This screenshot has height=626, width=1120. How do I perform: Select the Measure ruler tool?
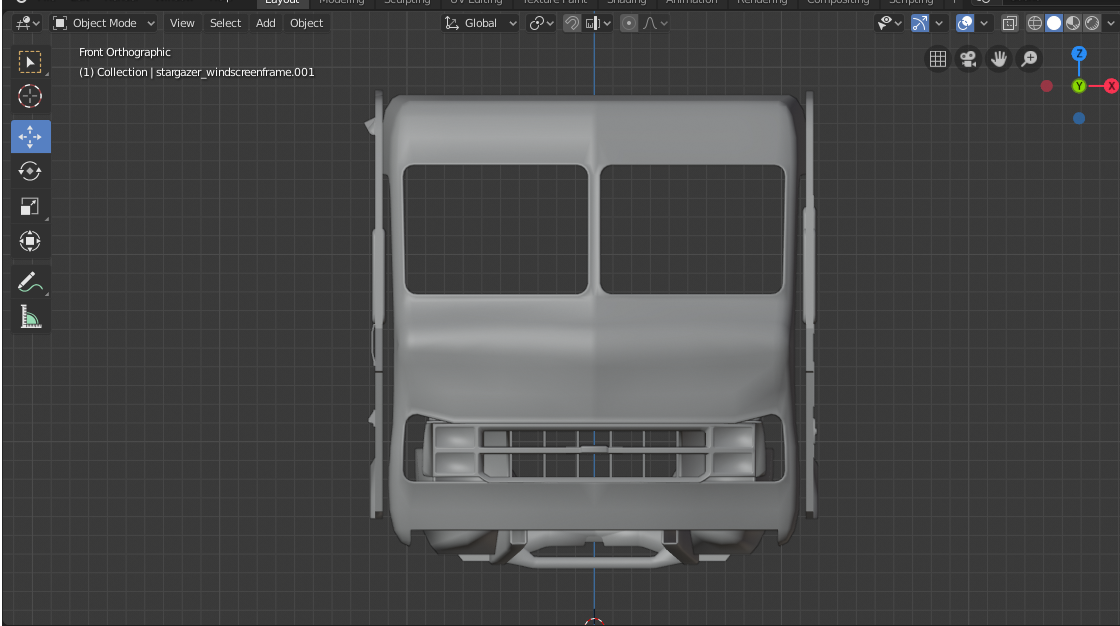click(30, 318)
